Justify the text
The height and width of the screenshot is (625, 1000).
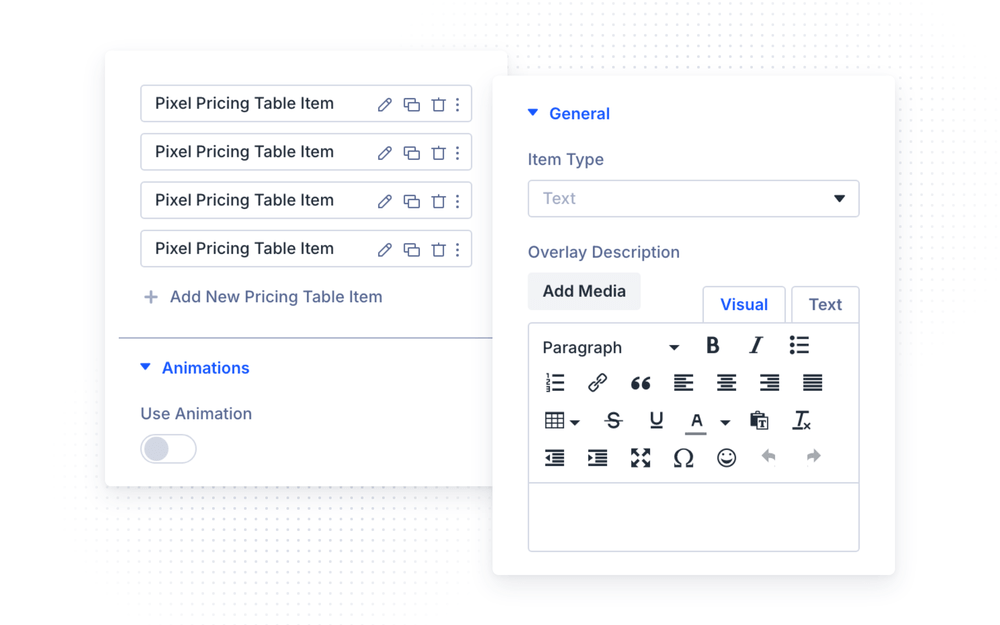point(812,383)
